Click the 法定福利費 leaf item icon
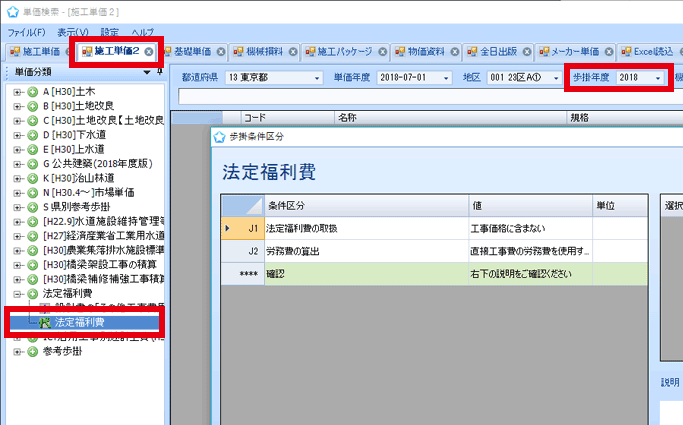The width and height of the screenshot is (683, 425). (x=43, y=323)
